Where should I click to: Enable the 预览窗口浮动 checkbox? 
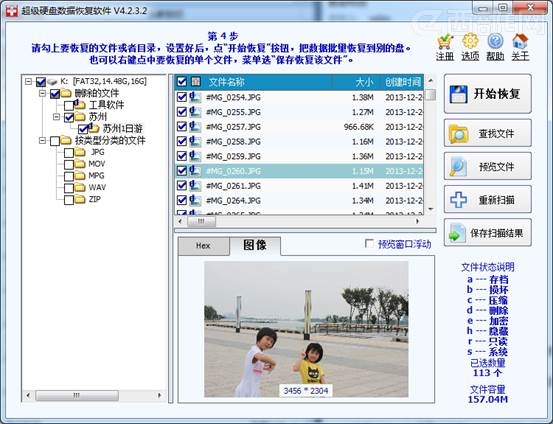point(369,244)
